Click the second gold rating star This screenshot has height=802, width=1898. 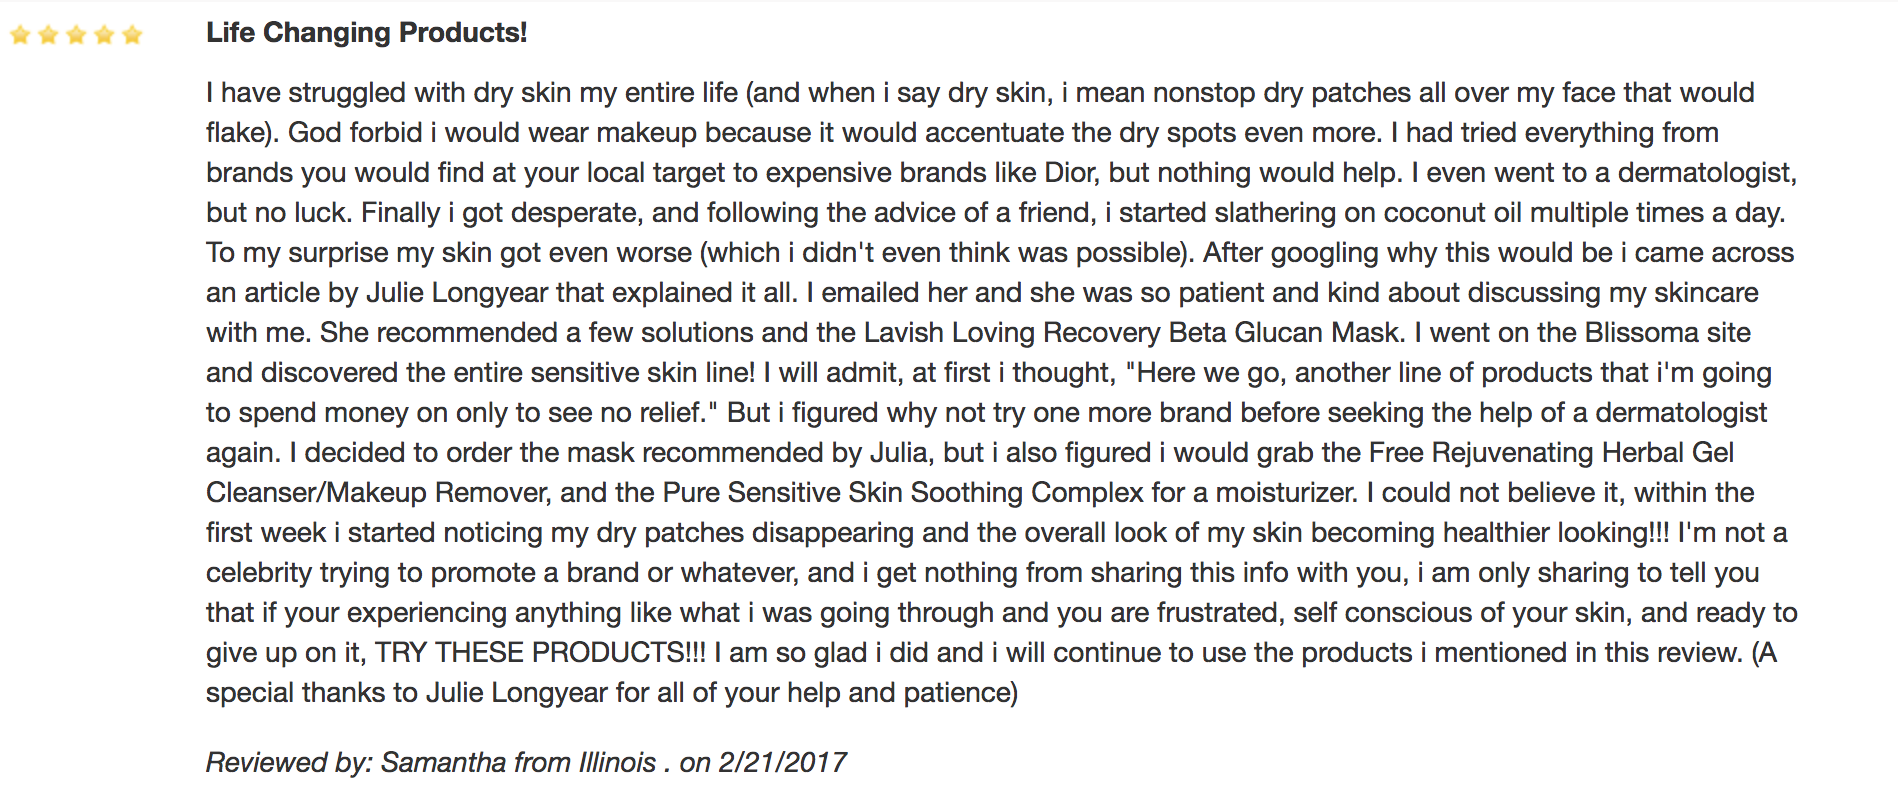click(48, 36)
